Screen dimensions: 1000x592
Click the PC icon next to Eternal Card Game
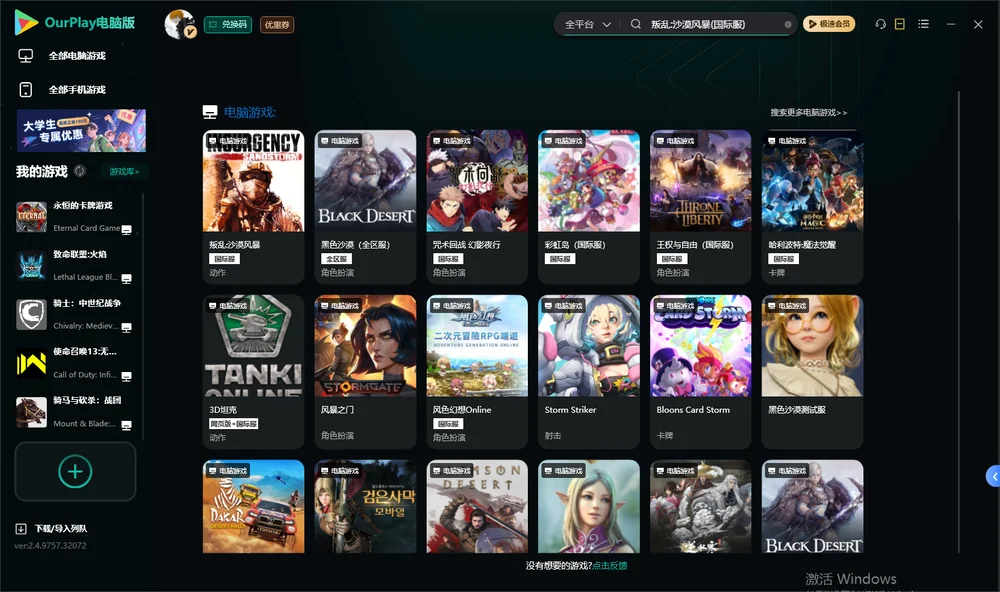pyautogui.click(x=126, y=230)
